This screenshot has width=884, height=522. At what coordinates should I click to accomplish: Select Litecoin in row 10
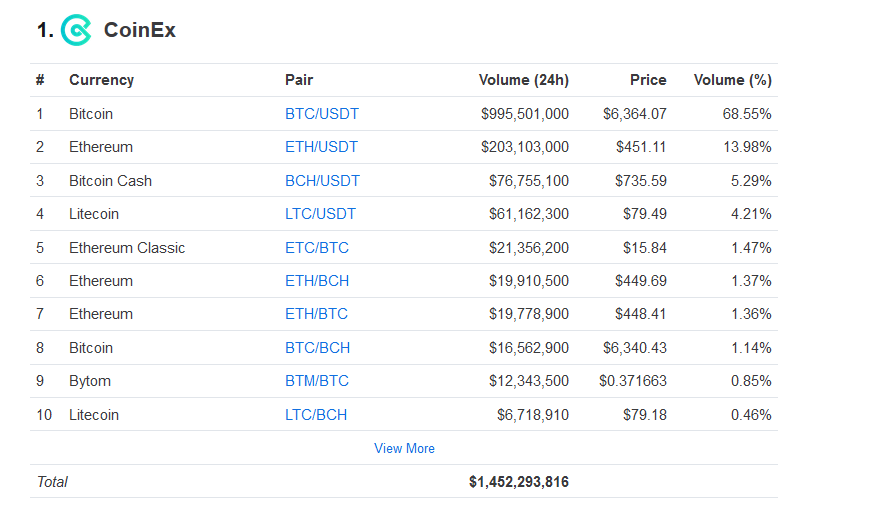tap(94, 415)
